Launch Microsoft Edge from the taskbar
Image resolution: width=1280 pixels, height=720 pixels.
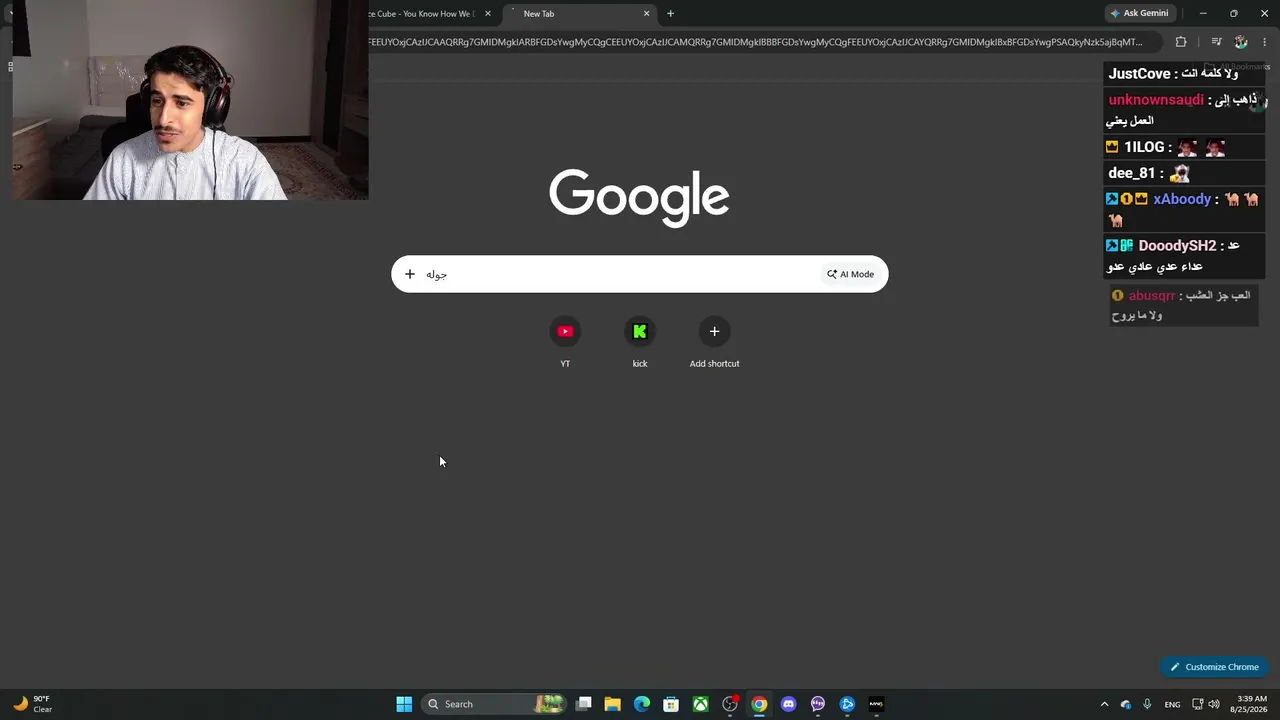click(642, 704)
